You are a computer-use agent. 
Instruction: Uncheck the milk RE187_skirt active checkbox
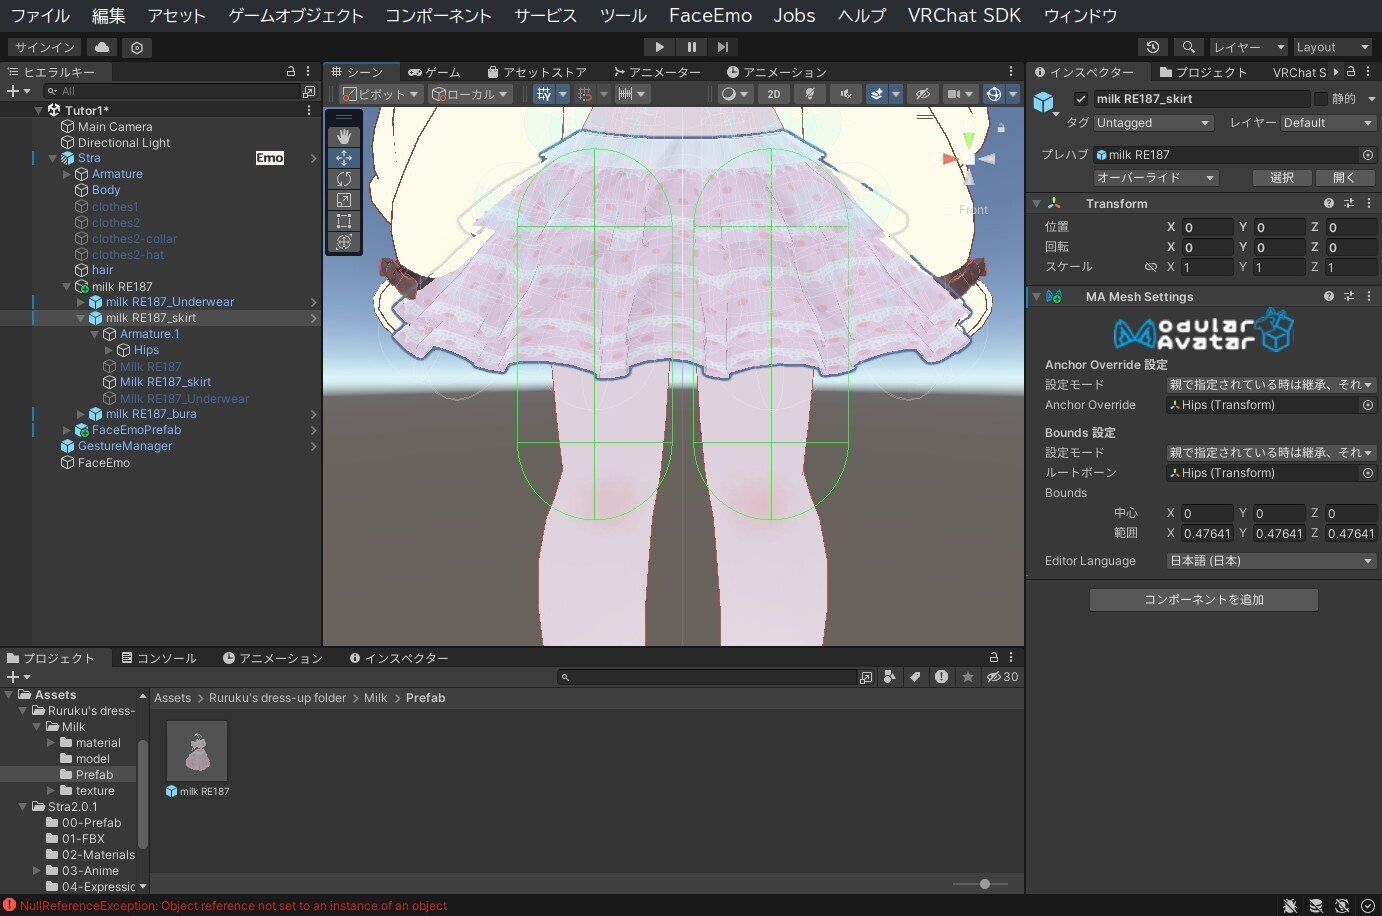tap(1081, 98)
